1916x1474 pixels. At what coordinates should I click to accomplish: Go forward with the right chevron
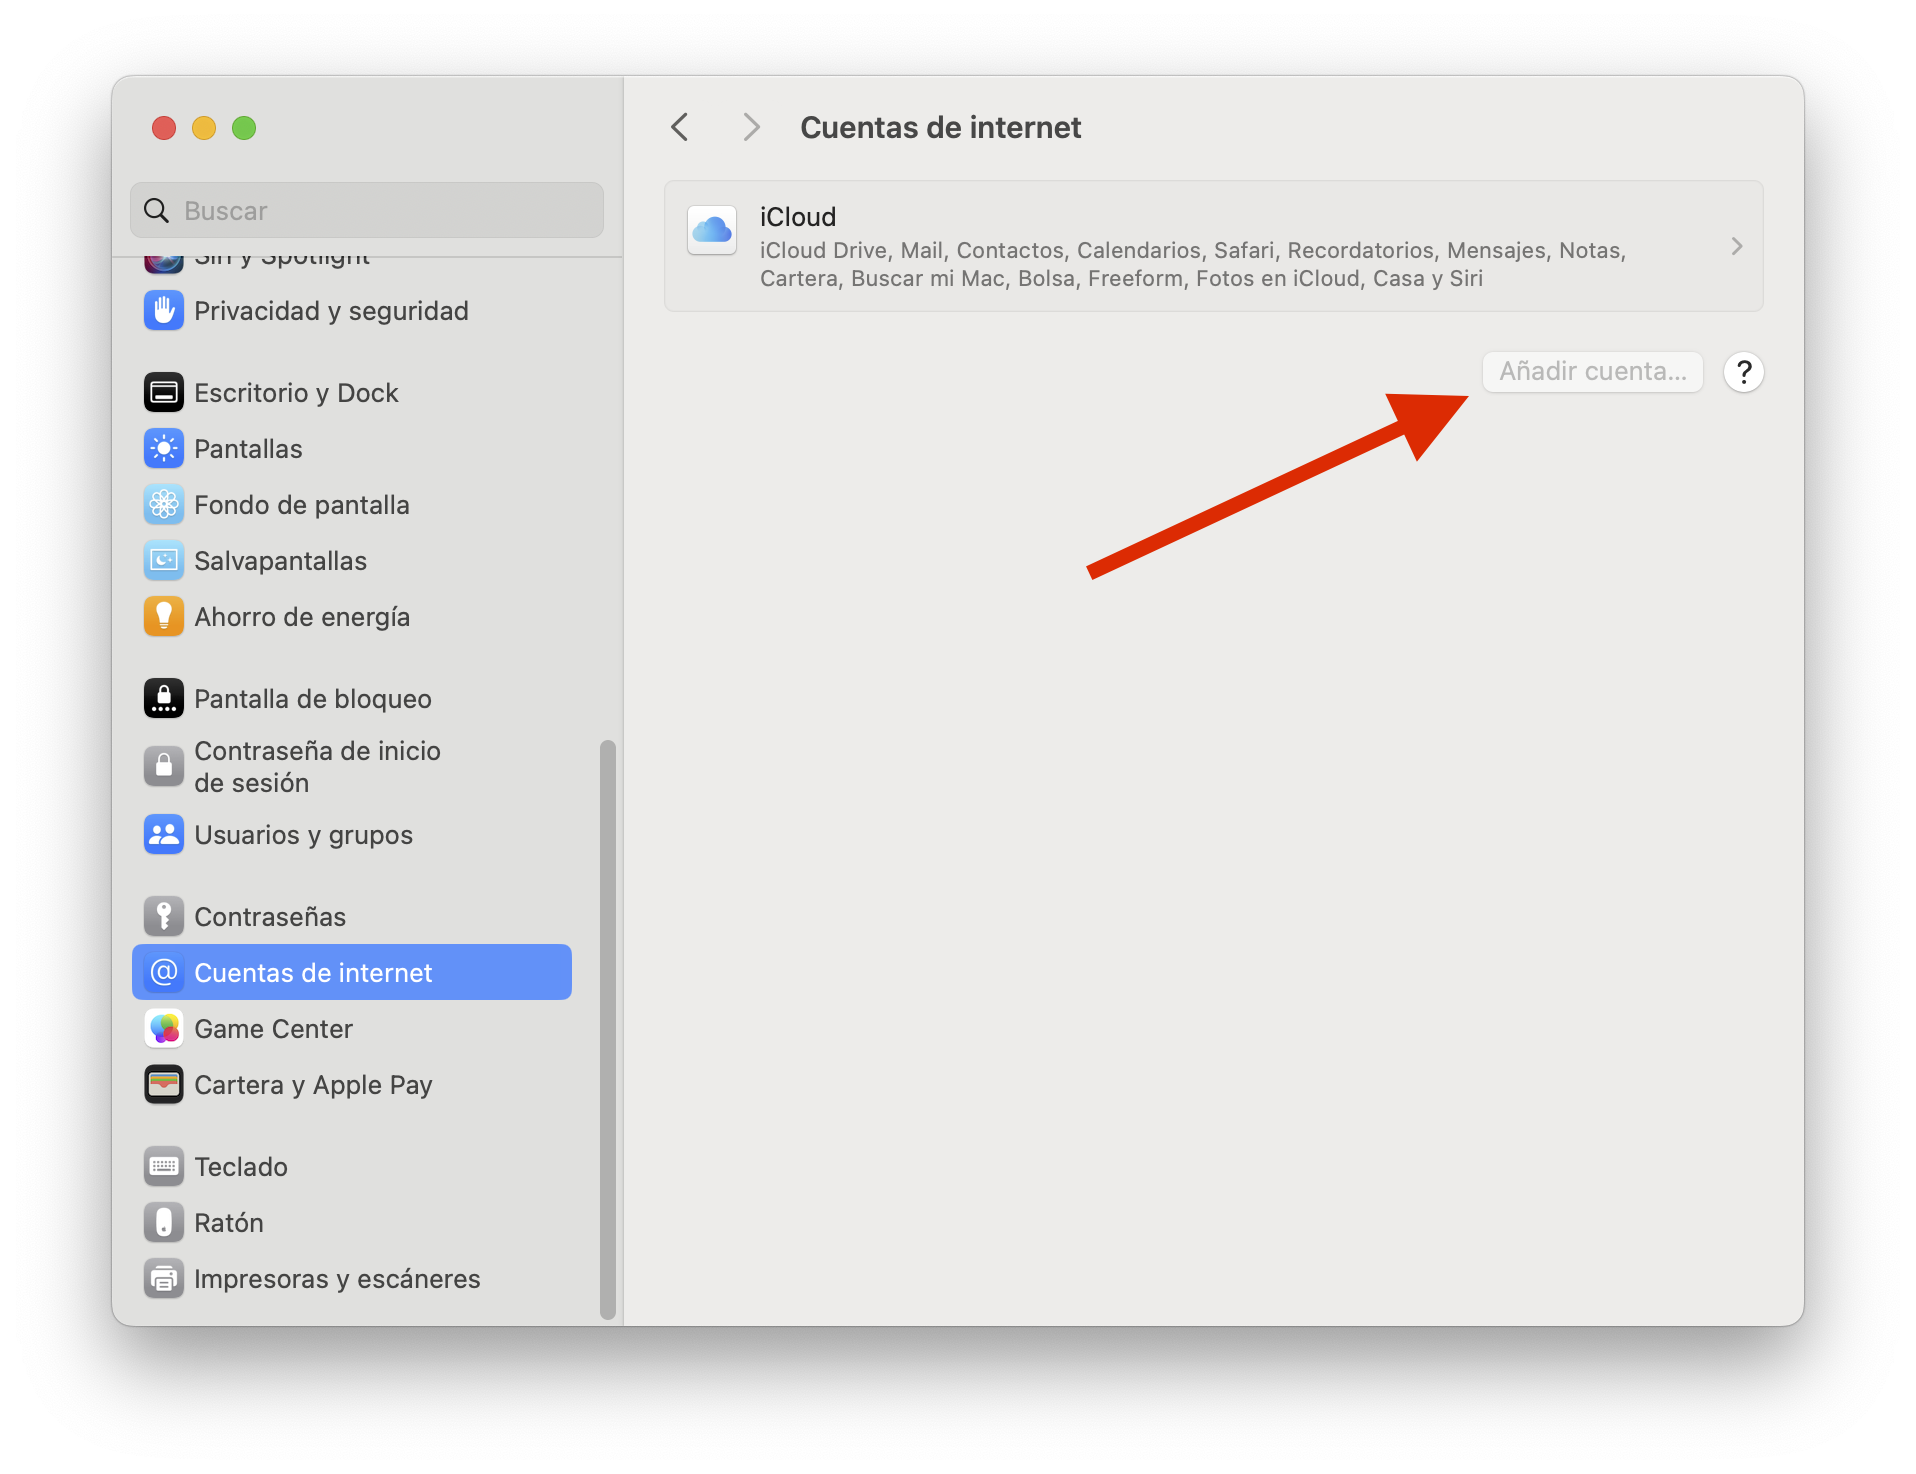751,127
